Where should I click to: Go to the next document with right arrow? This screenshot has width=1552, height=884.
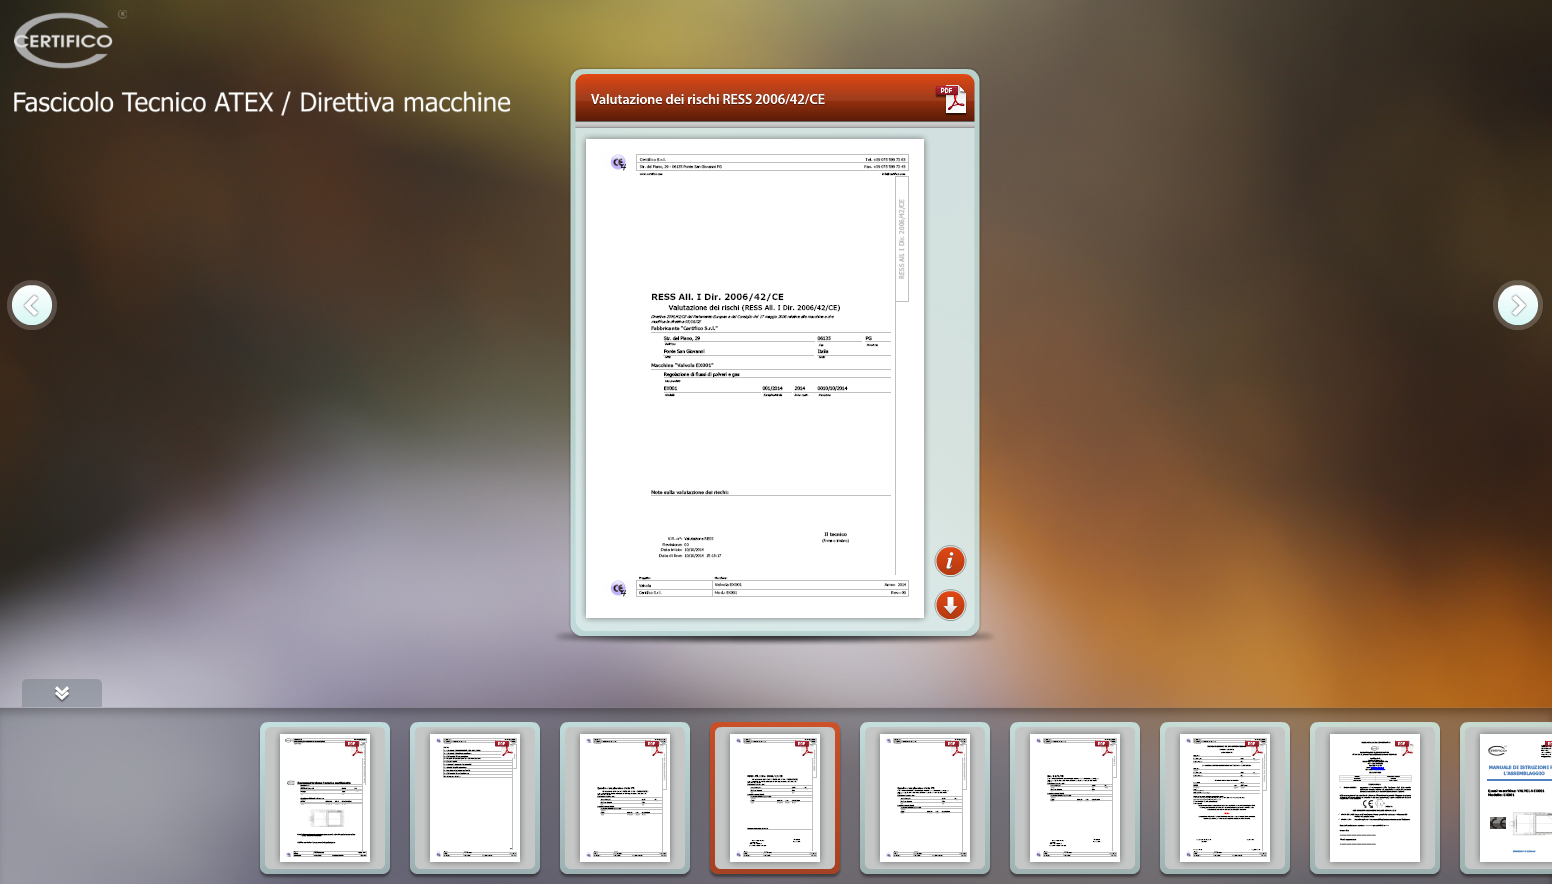point(1517,305)
